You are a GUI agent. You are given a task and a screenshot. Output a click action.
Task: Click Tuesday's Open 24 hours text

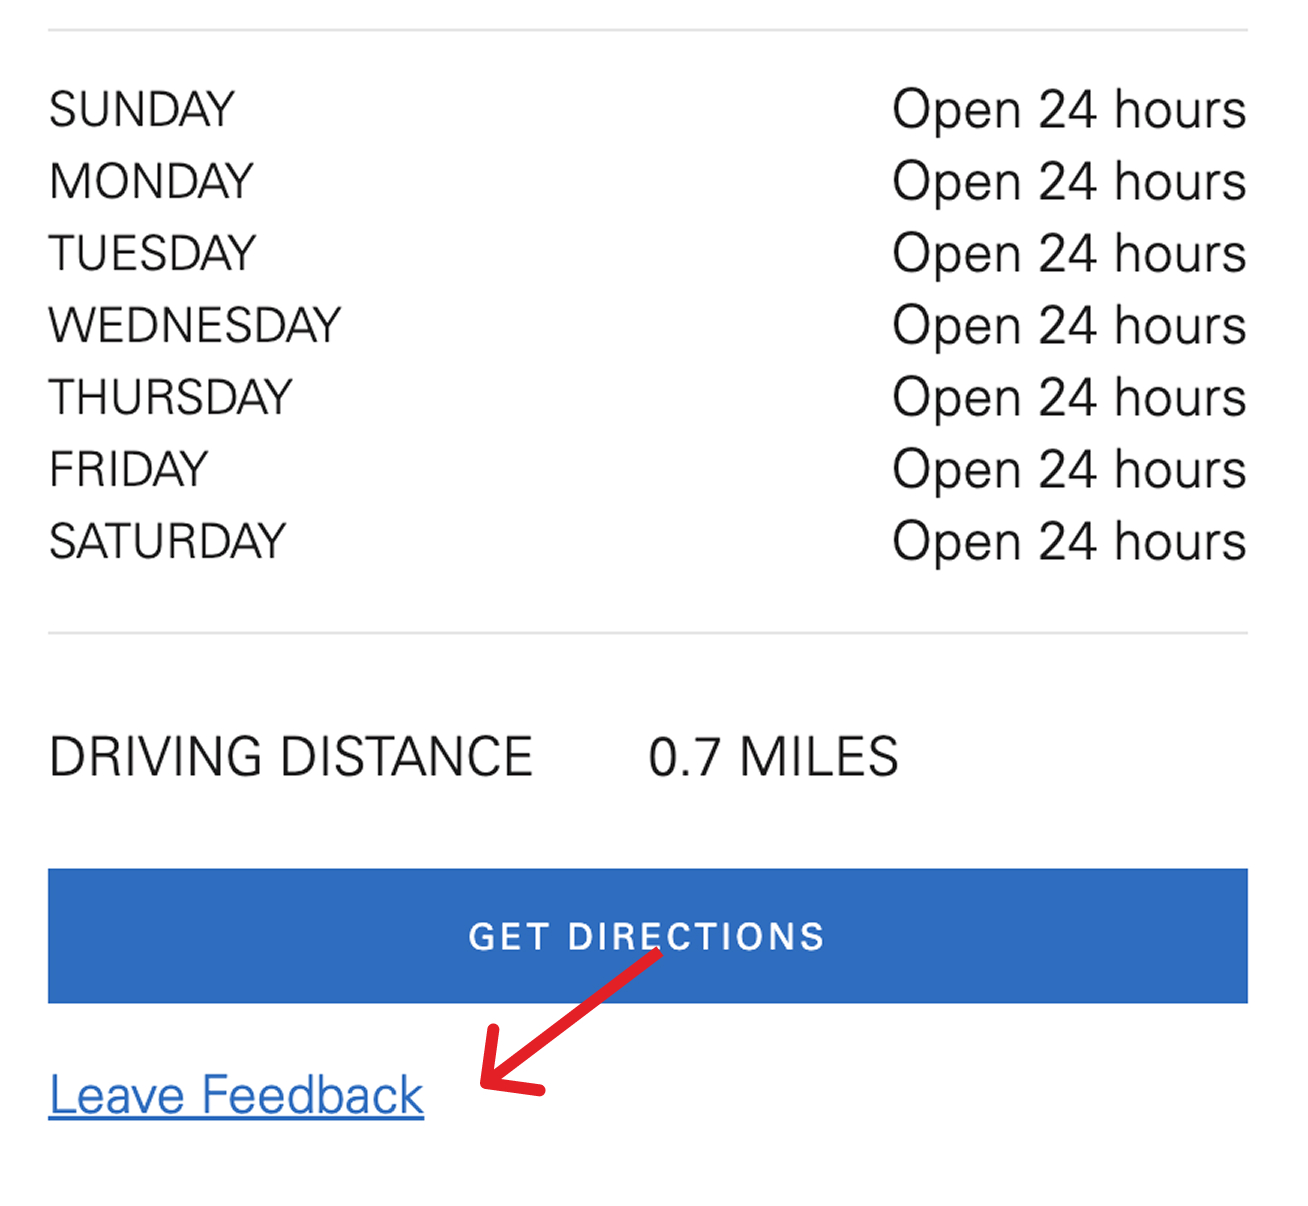(1069, 253)
